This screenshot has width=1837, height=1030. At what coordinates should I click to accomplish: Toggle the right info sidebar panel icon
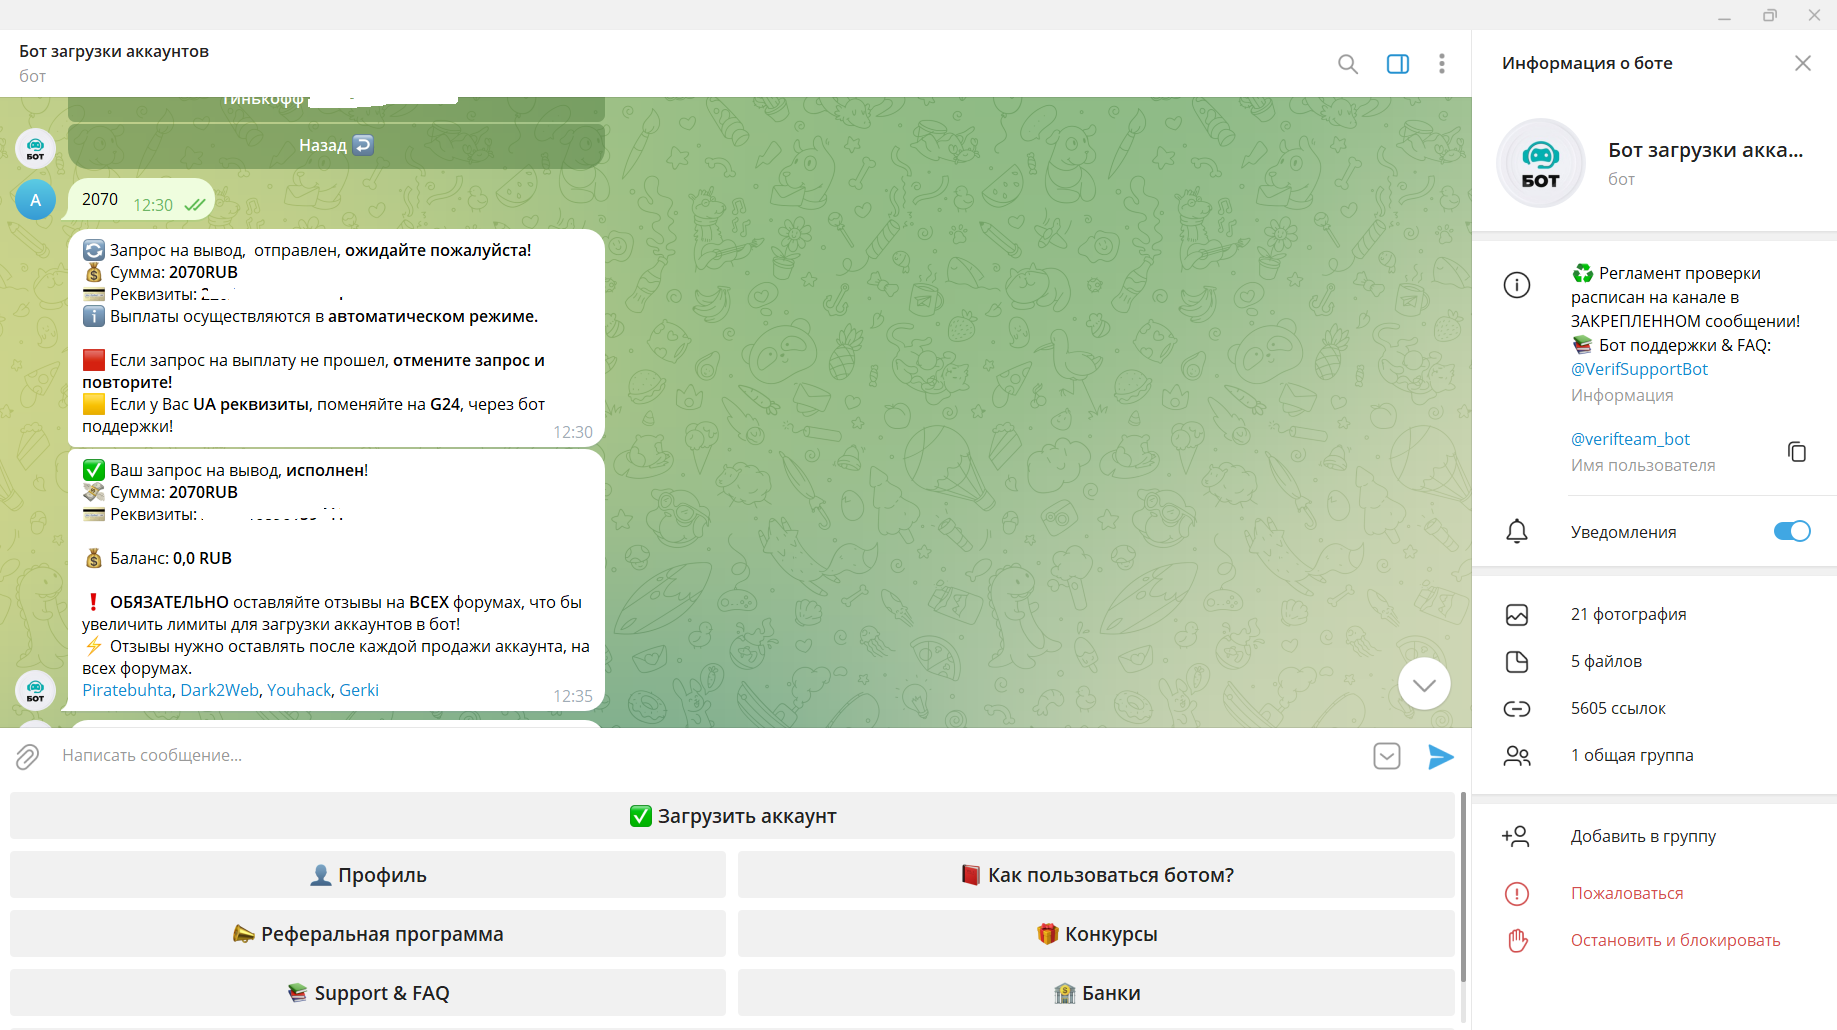1397,64
